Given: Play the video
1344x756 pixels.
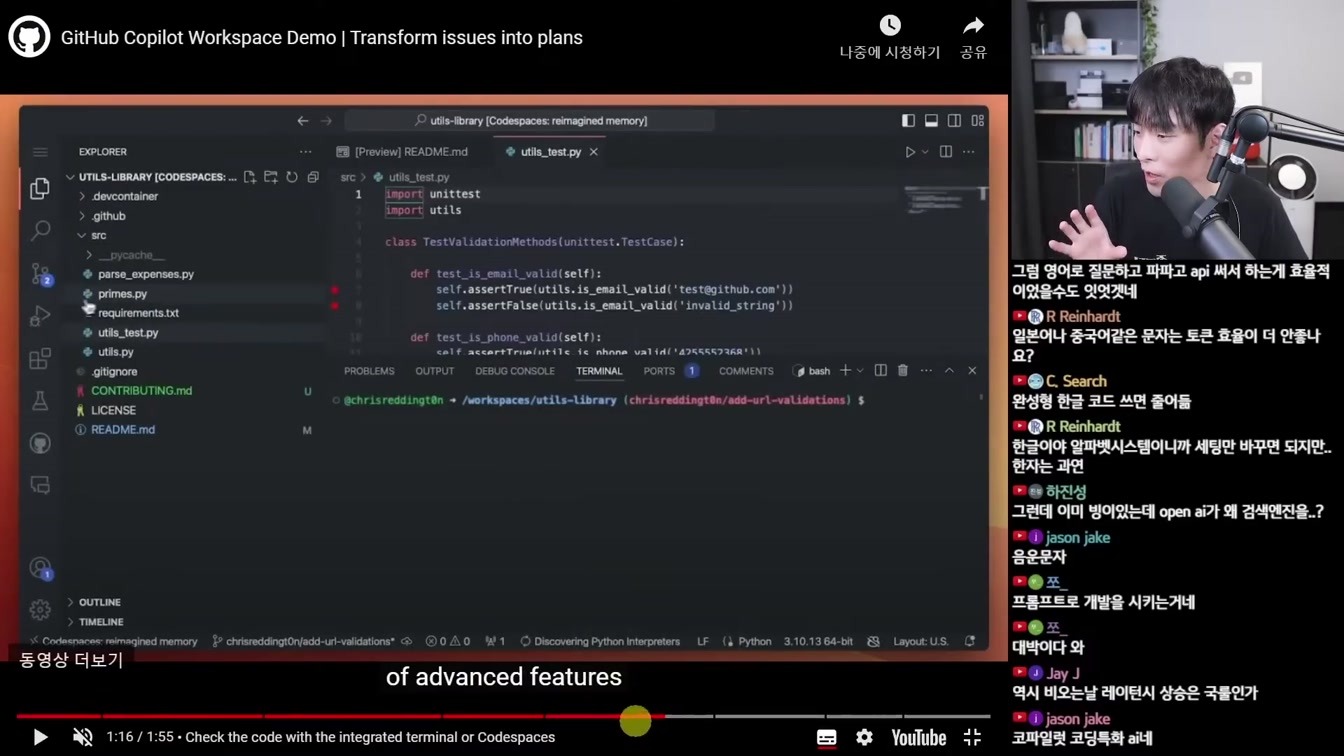Looking at the screenshot, I should tap(40, 737).
